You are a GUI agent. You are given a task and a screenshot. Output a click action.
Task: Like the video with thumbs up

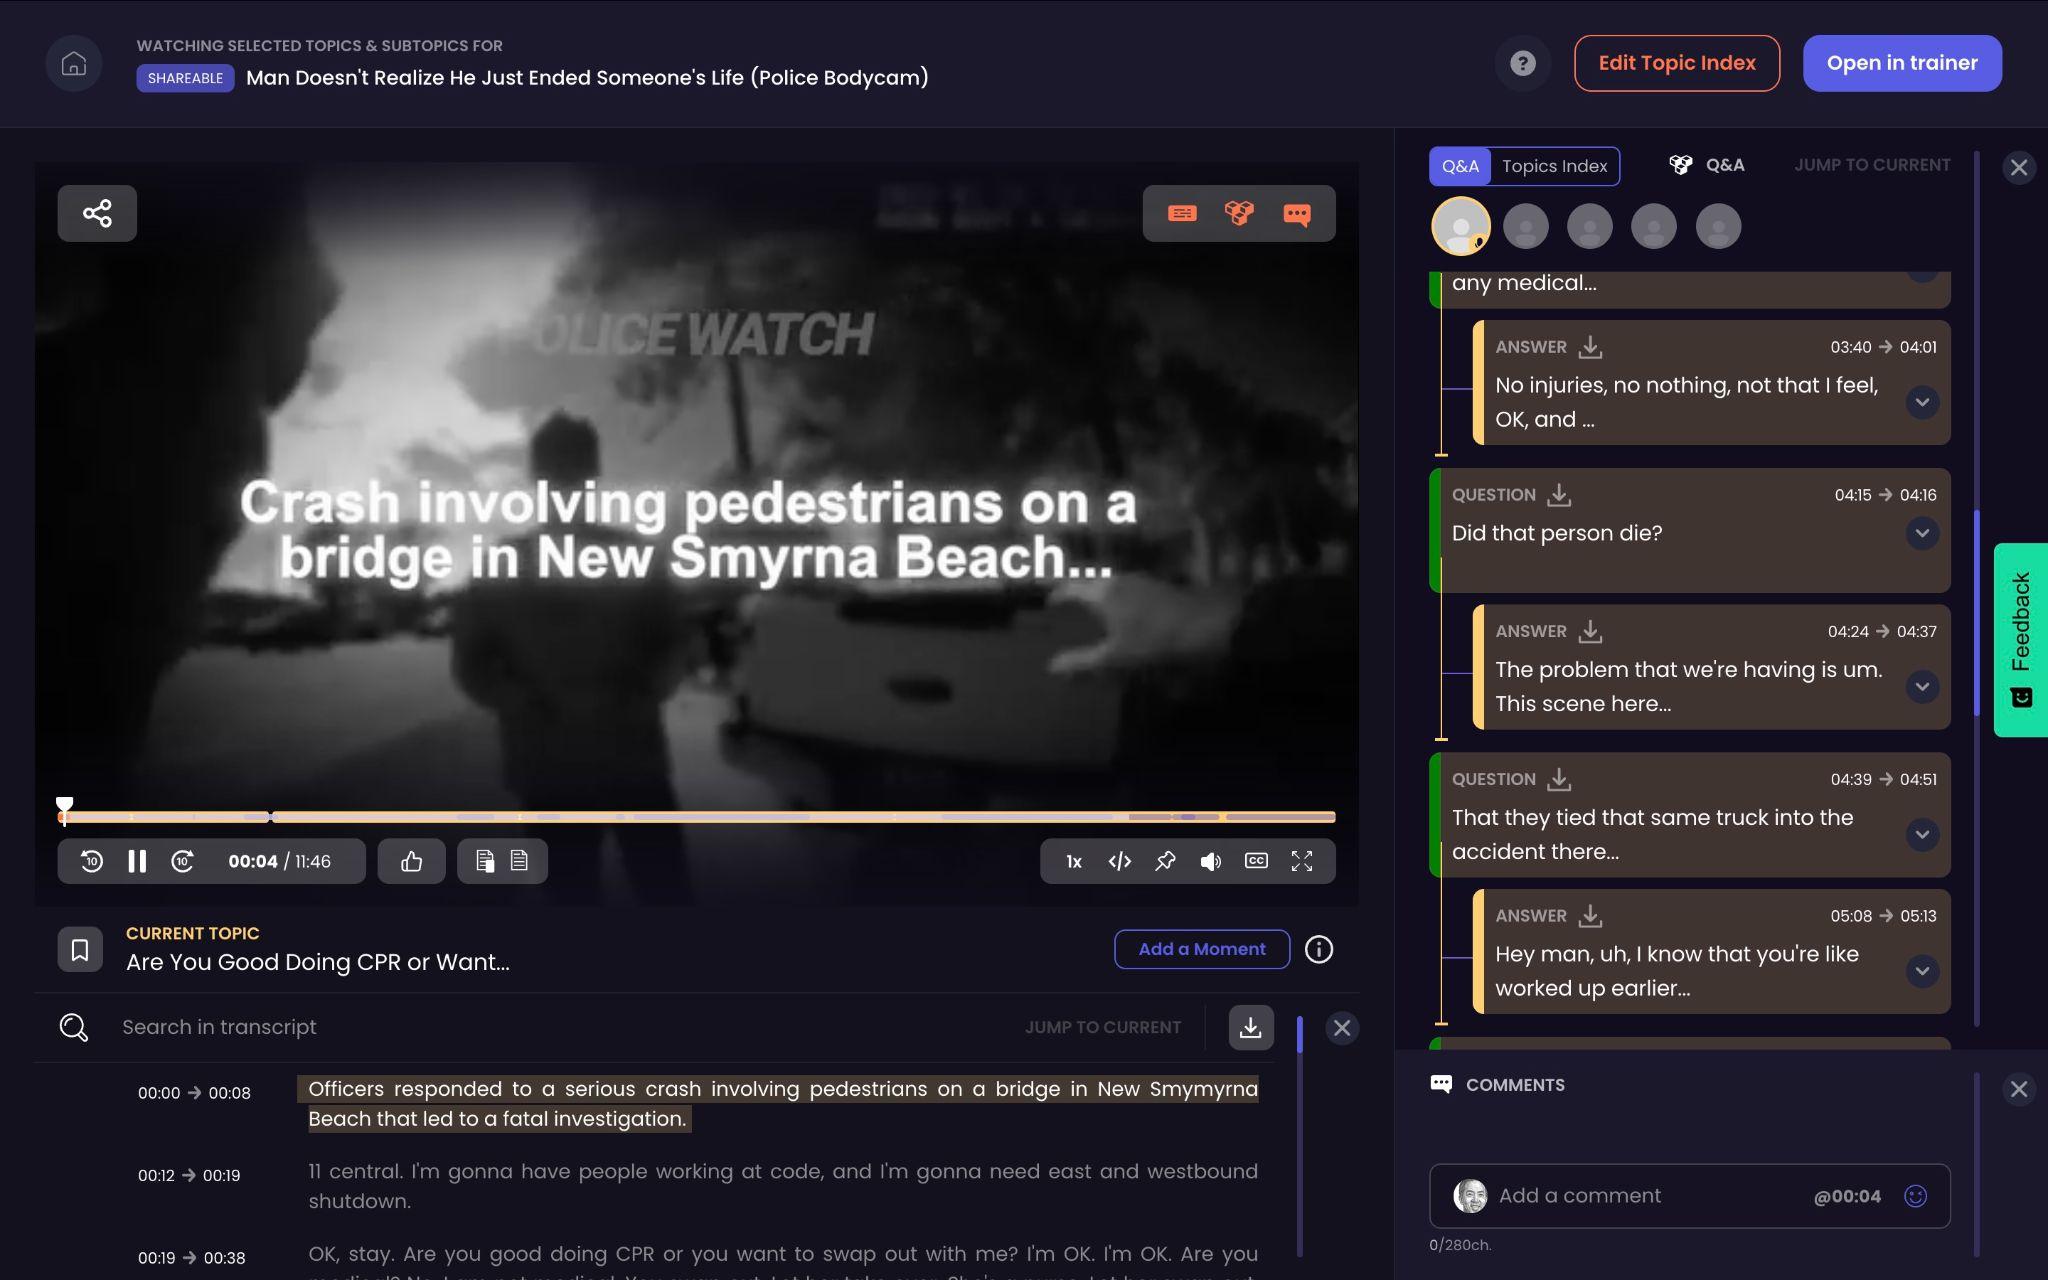(411, 861)
